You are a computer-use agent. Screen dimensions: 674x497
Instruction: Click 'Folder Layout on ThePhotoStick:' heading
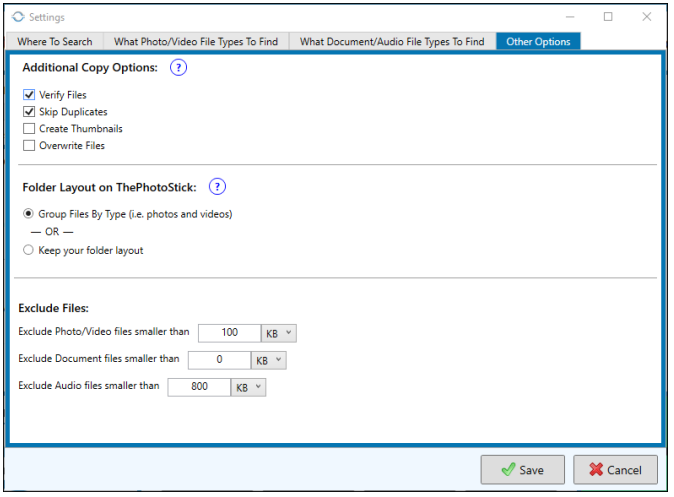point(110,187)
